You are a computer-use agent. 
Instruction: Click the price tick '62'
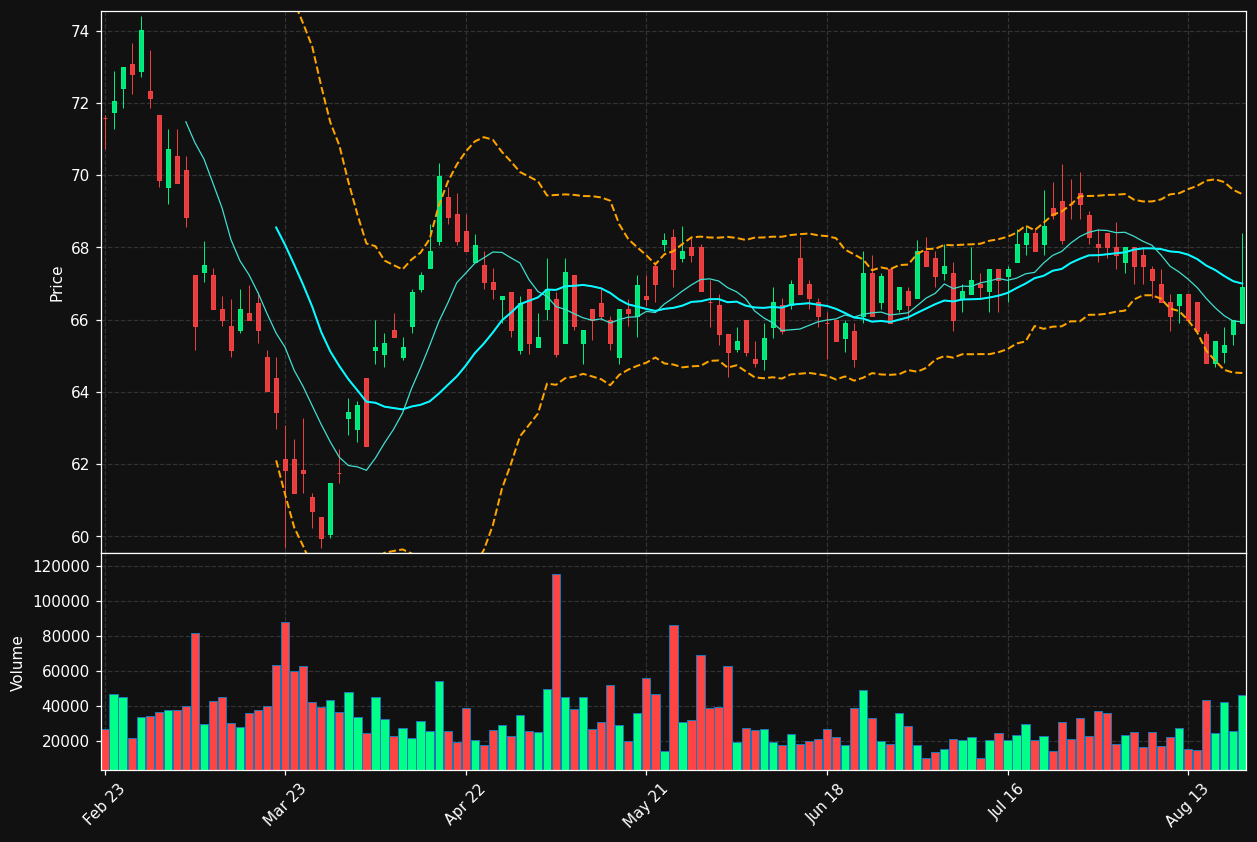[x=80, y=464]
